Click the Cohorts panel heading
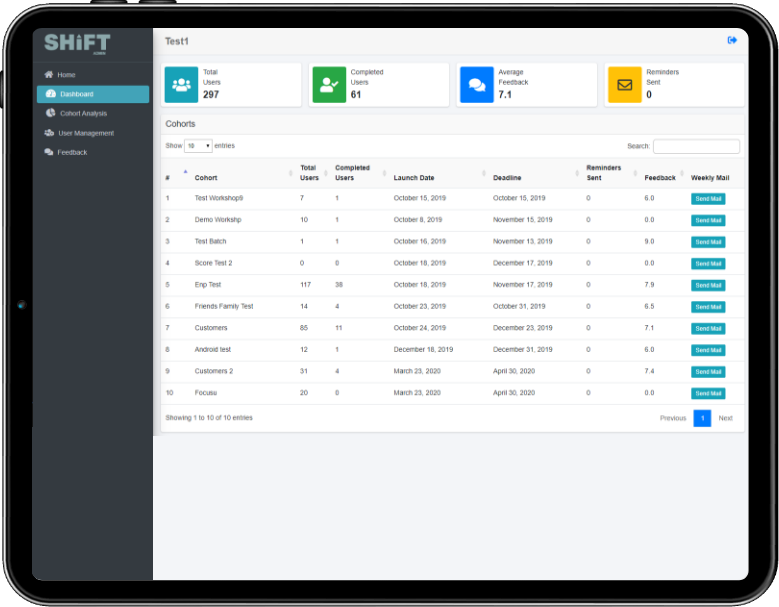Image resolution: width=779 pixels, height=607 pixels. [180, 124]
